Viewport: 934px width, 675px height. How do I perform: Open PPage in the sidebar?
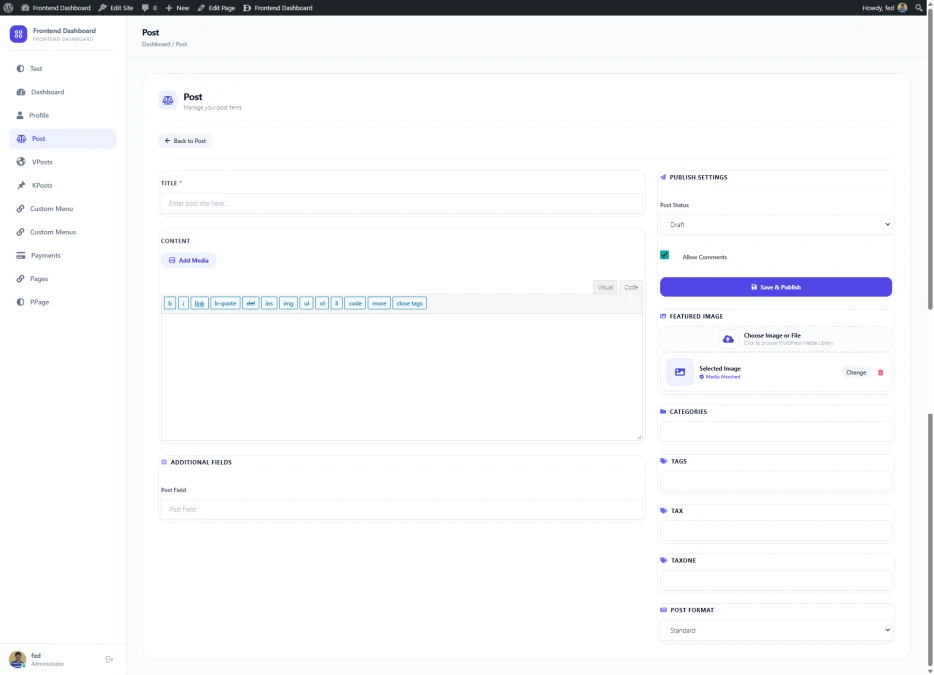[x=63, y=302]
